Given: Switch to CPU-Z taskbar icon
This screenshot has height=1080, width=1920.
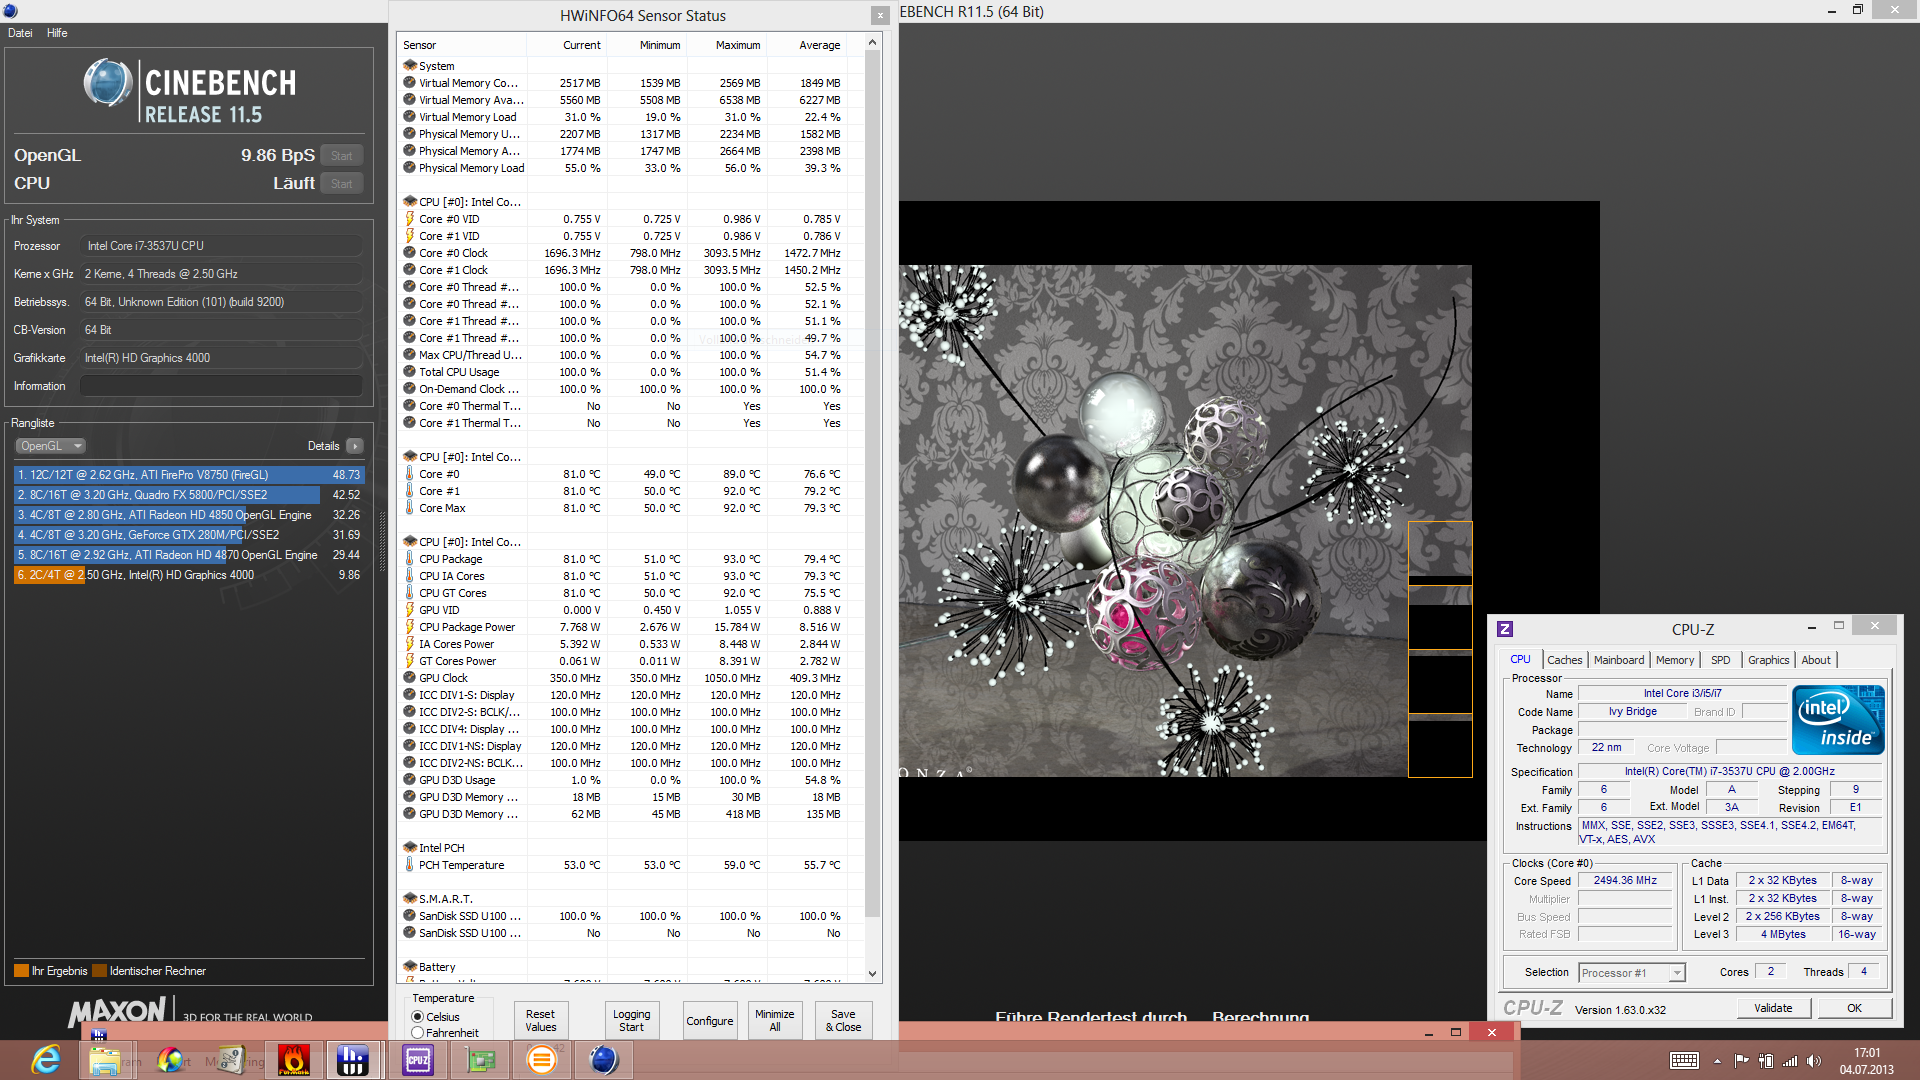Looking at the screenshot, I should (x=418, y=1059).
